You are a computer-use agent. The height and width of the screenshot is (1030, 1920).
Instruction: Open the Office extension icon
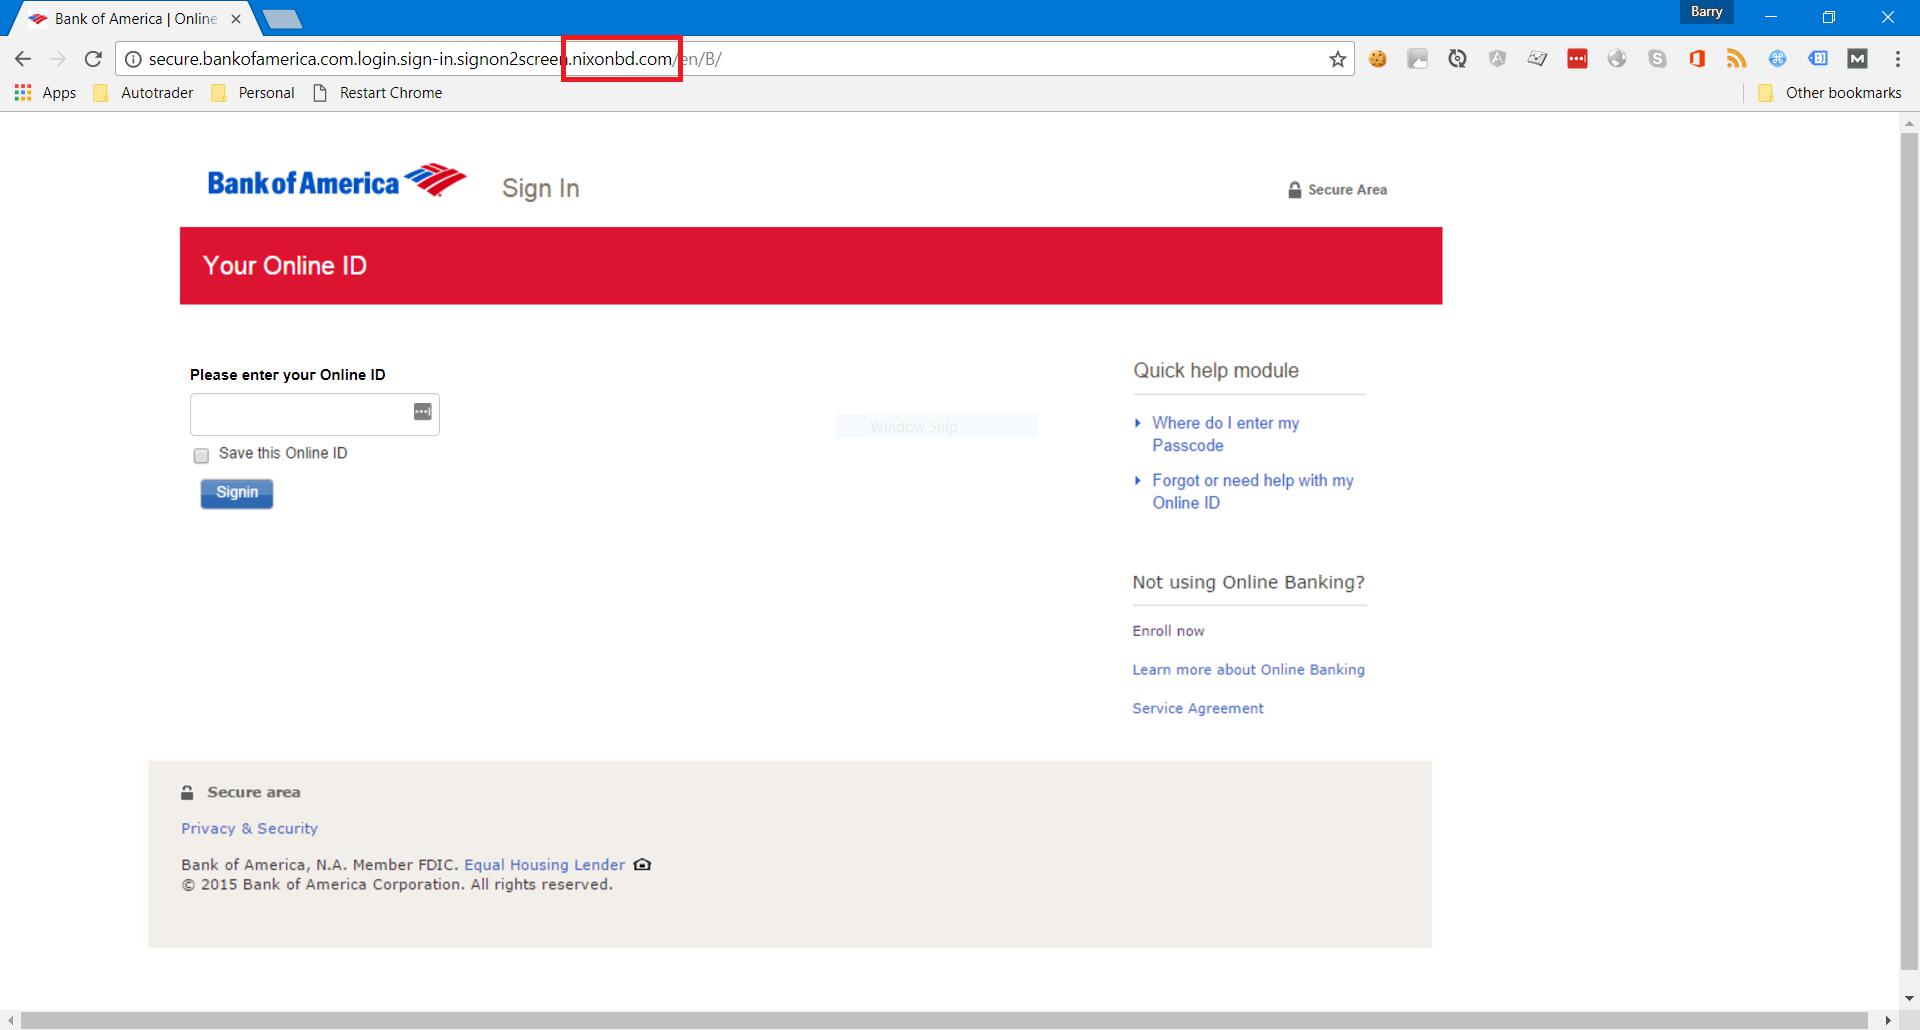(1697, 59)
